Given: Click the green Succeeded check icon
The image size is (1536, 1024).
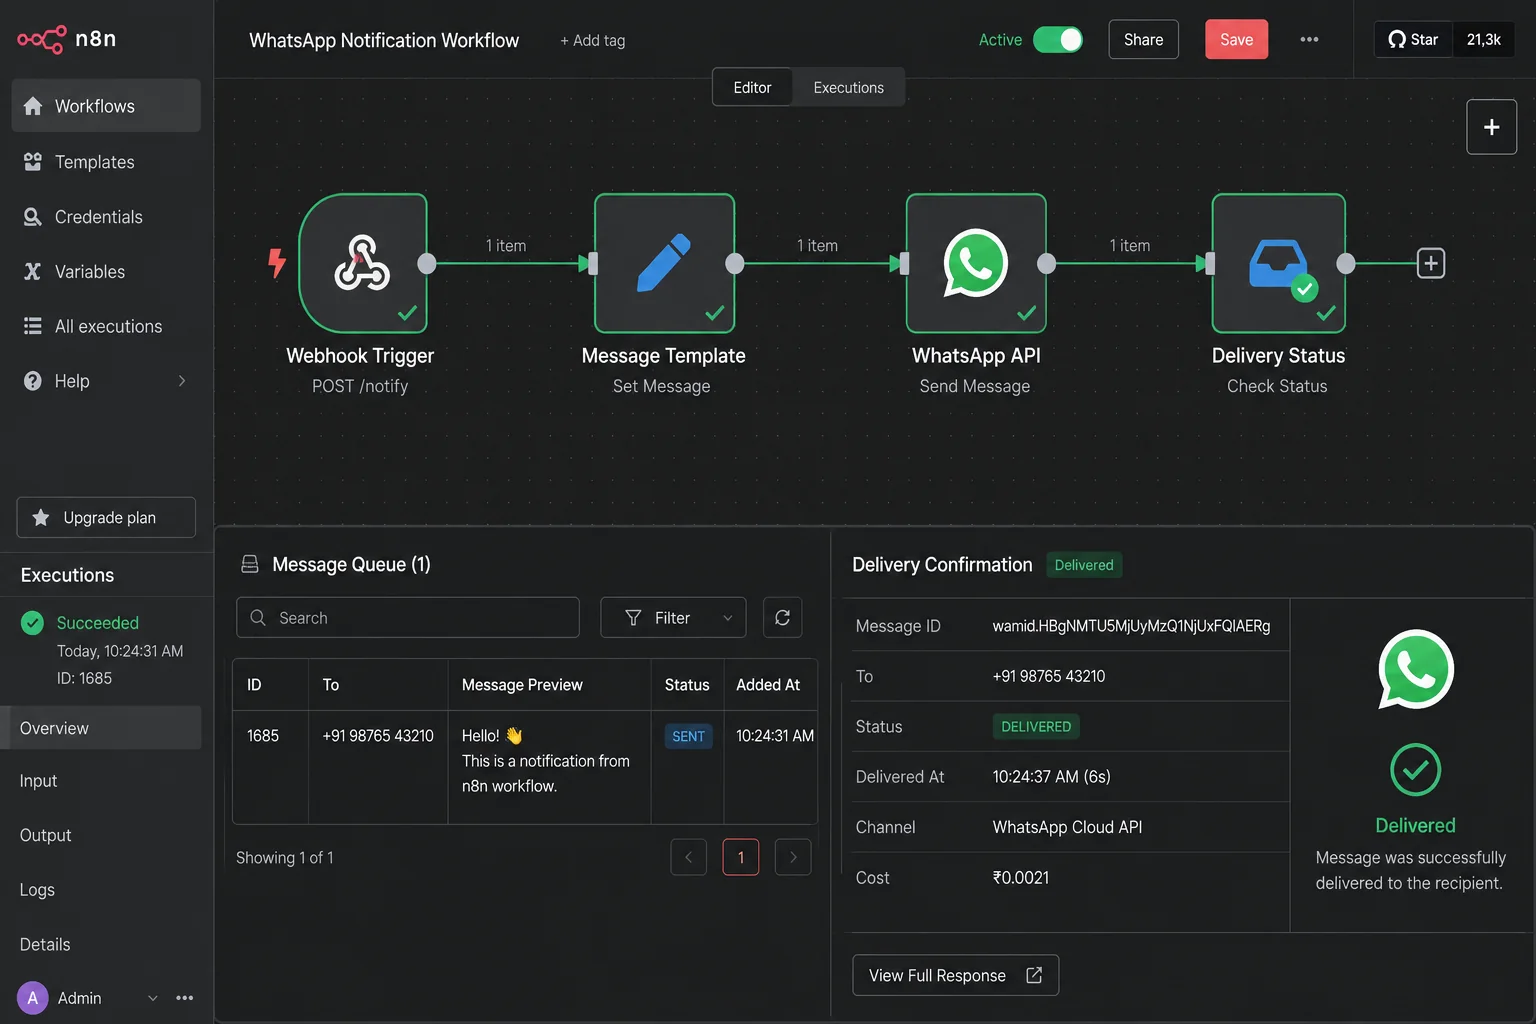Looking at the screenshot, I should pos(33,623).
